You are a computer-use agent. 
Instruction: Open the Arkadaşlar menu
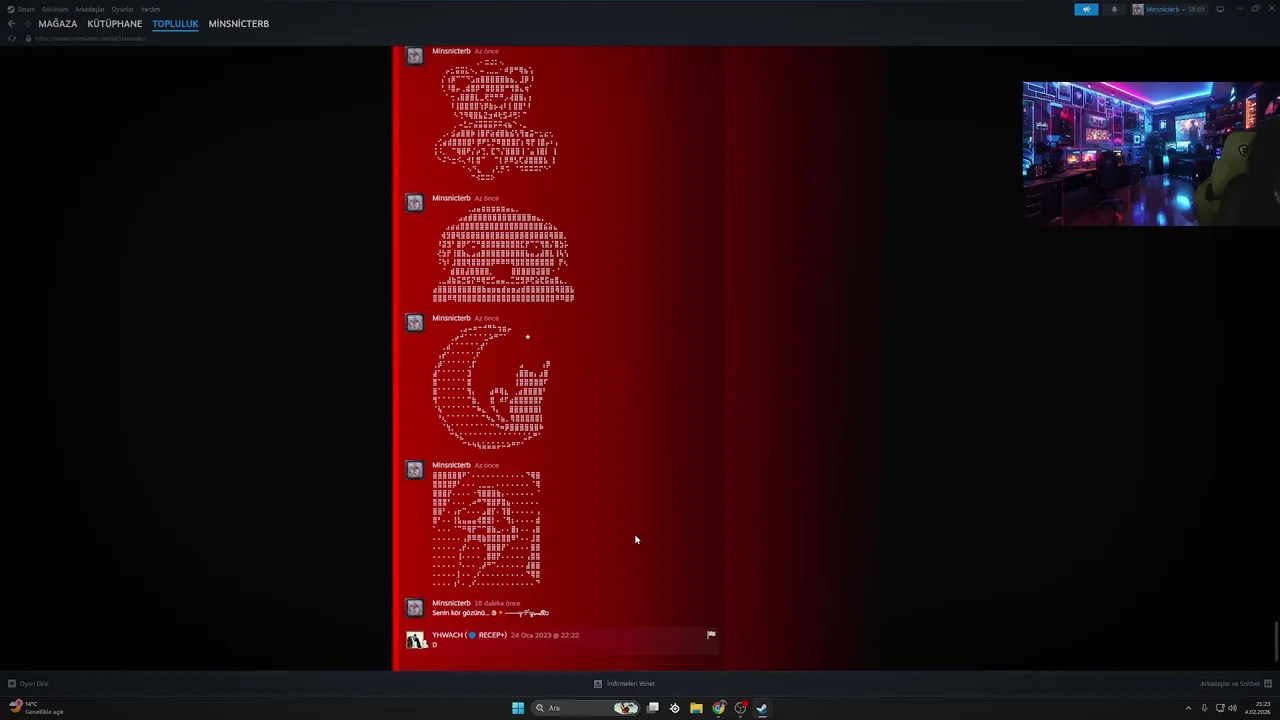(90, 9)
